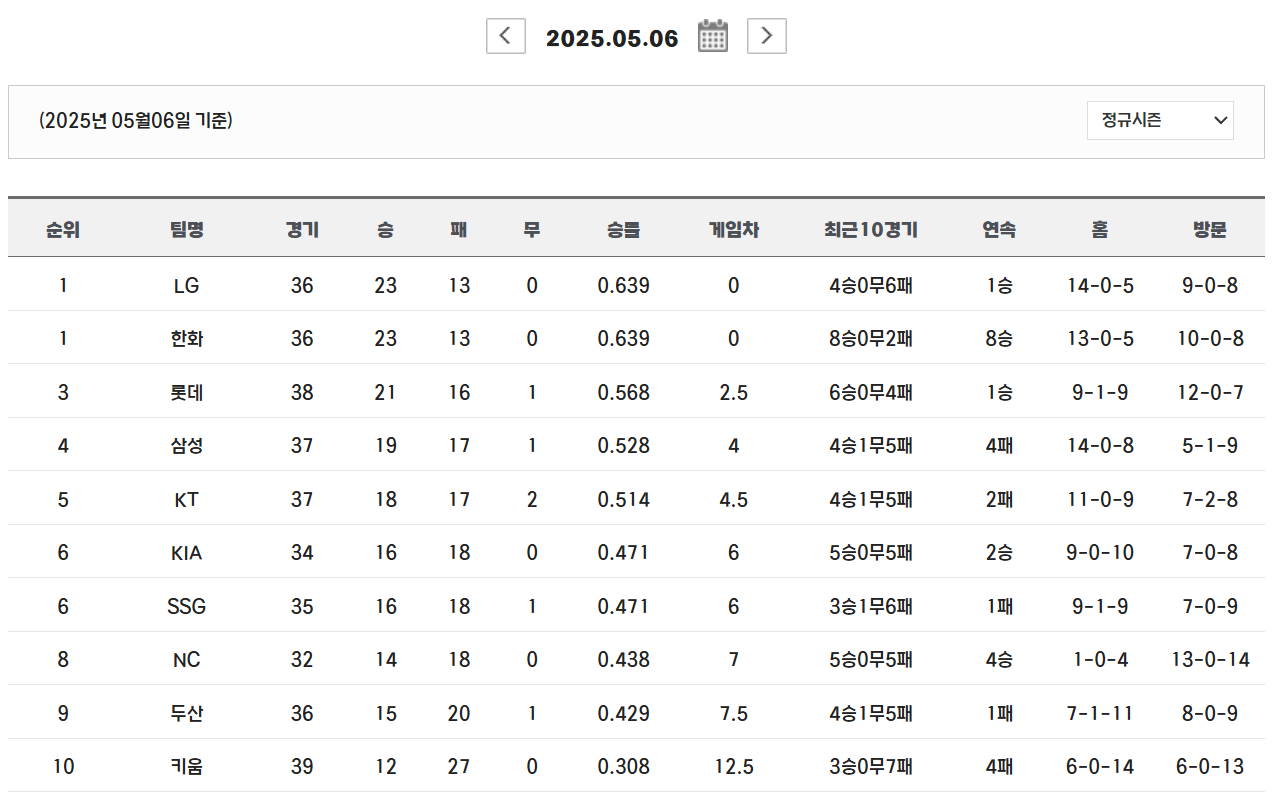The image size is (1274, 801).
Task: Click the (2025년 05월06일 기준) label
Action: (136, 121)
